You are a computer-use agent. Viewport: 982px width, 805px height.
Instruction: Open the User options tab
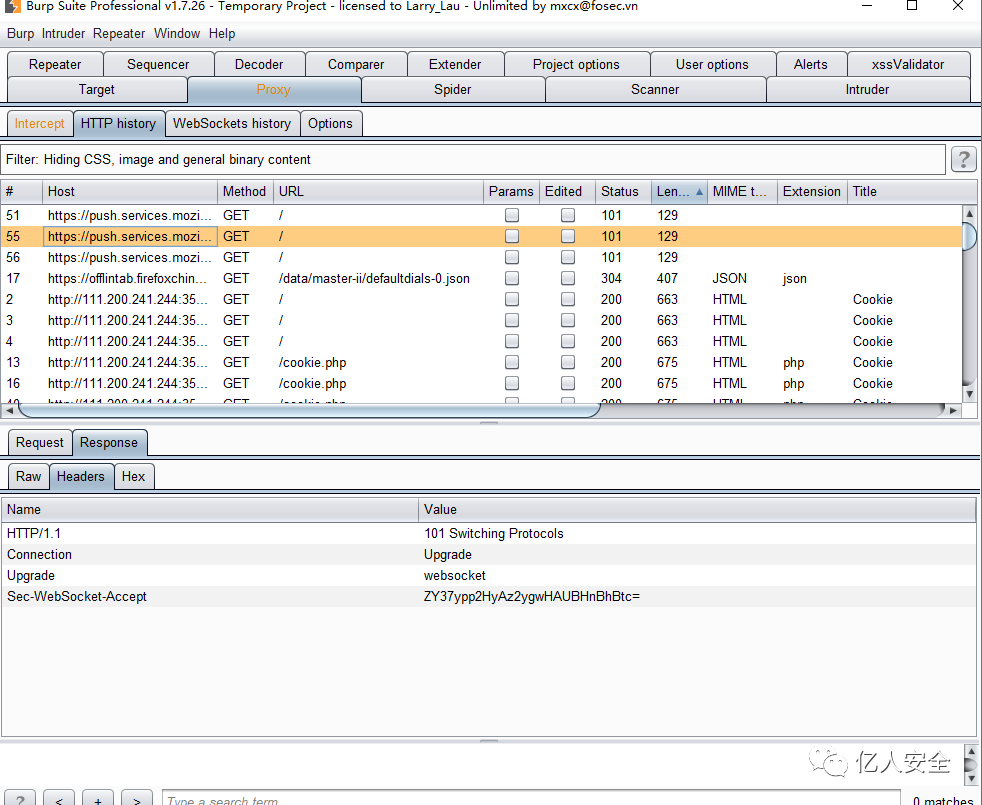pyautogui.click(x=712, y=65)
